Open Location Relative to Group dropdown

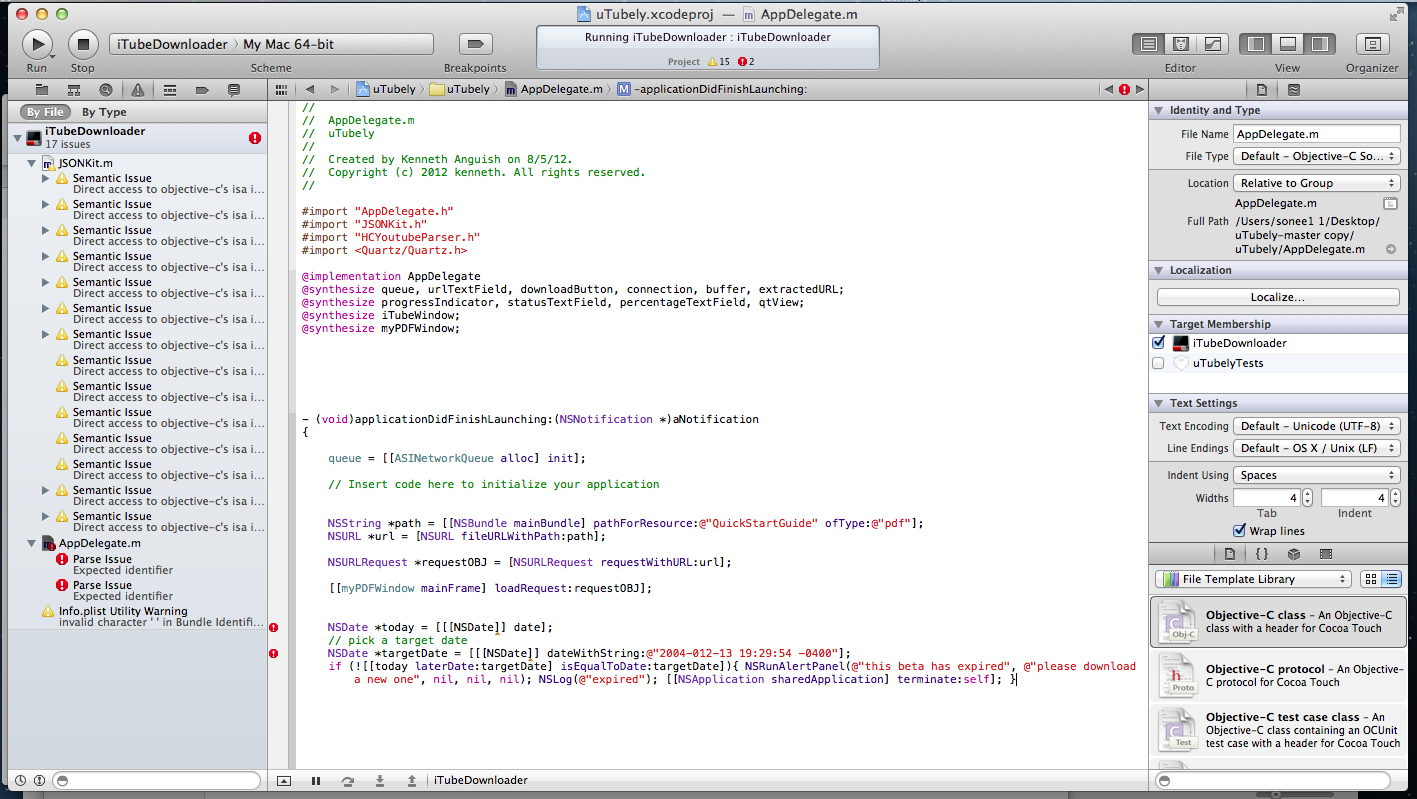tap(1317, 183)
